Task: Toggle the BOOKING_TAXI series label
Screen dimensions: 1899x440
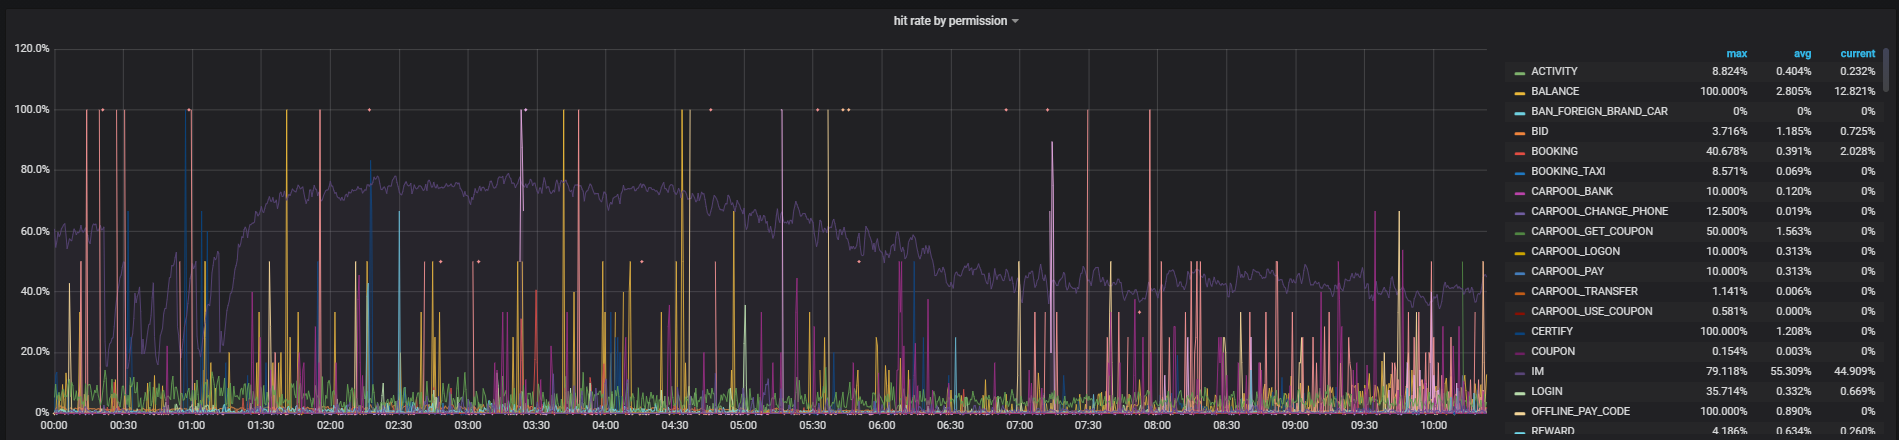Action: click(x=1568, y=171)
